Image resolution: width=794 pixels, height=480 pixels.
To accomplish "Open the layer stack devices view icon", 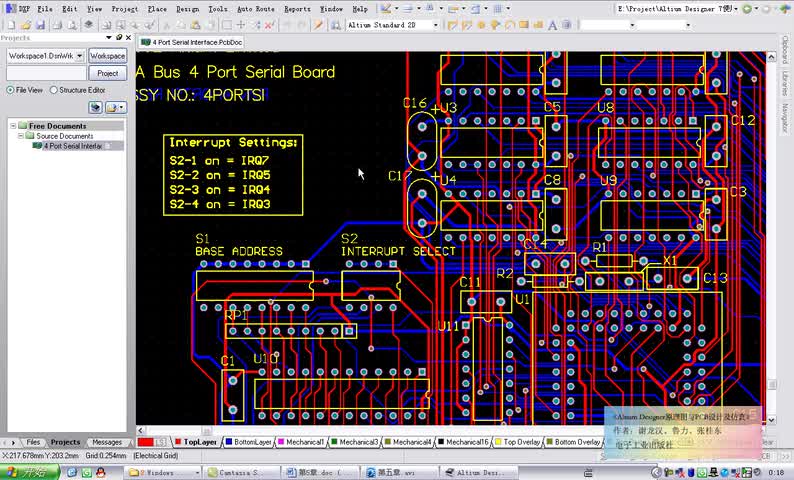I will [89, 25].
